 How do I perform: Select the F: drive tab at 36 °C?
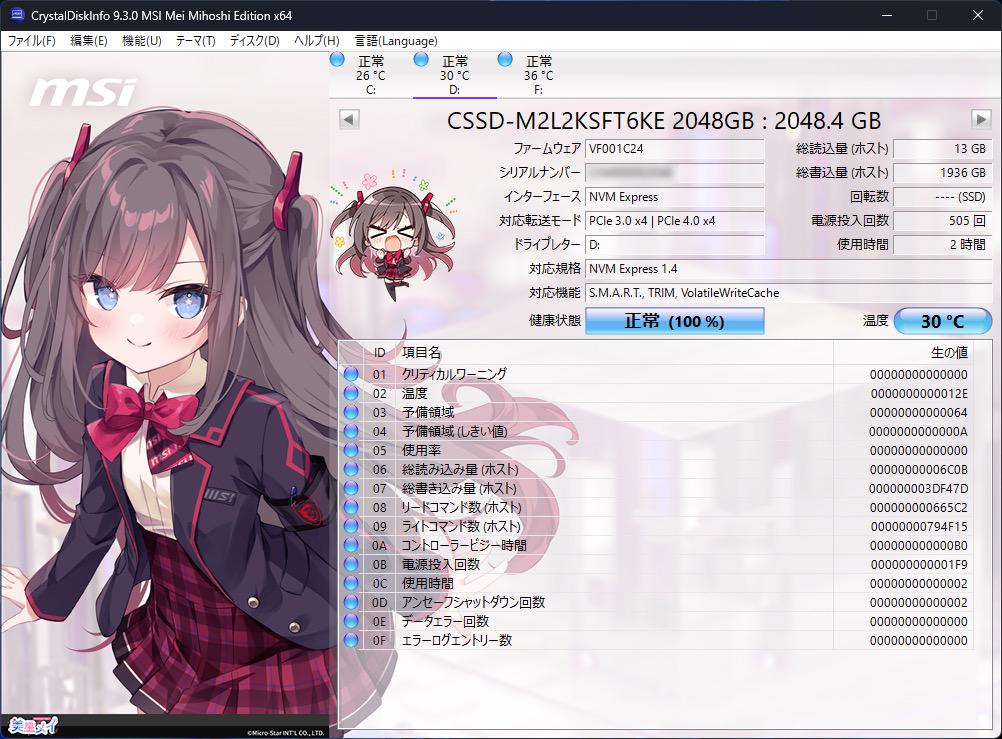click(x=539, y=75)
